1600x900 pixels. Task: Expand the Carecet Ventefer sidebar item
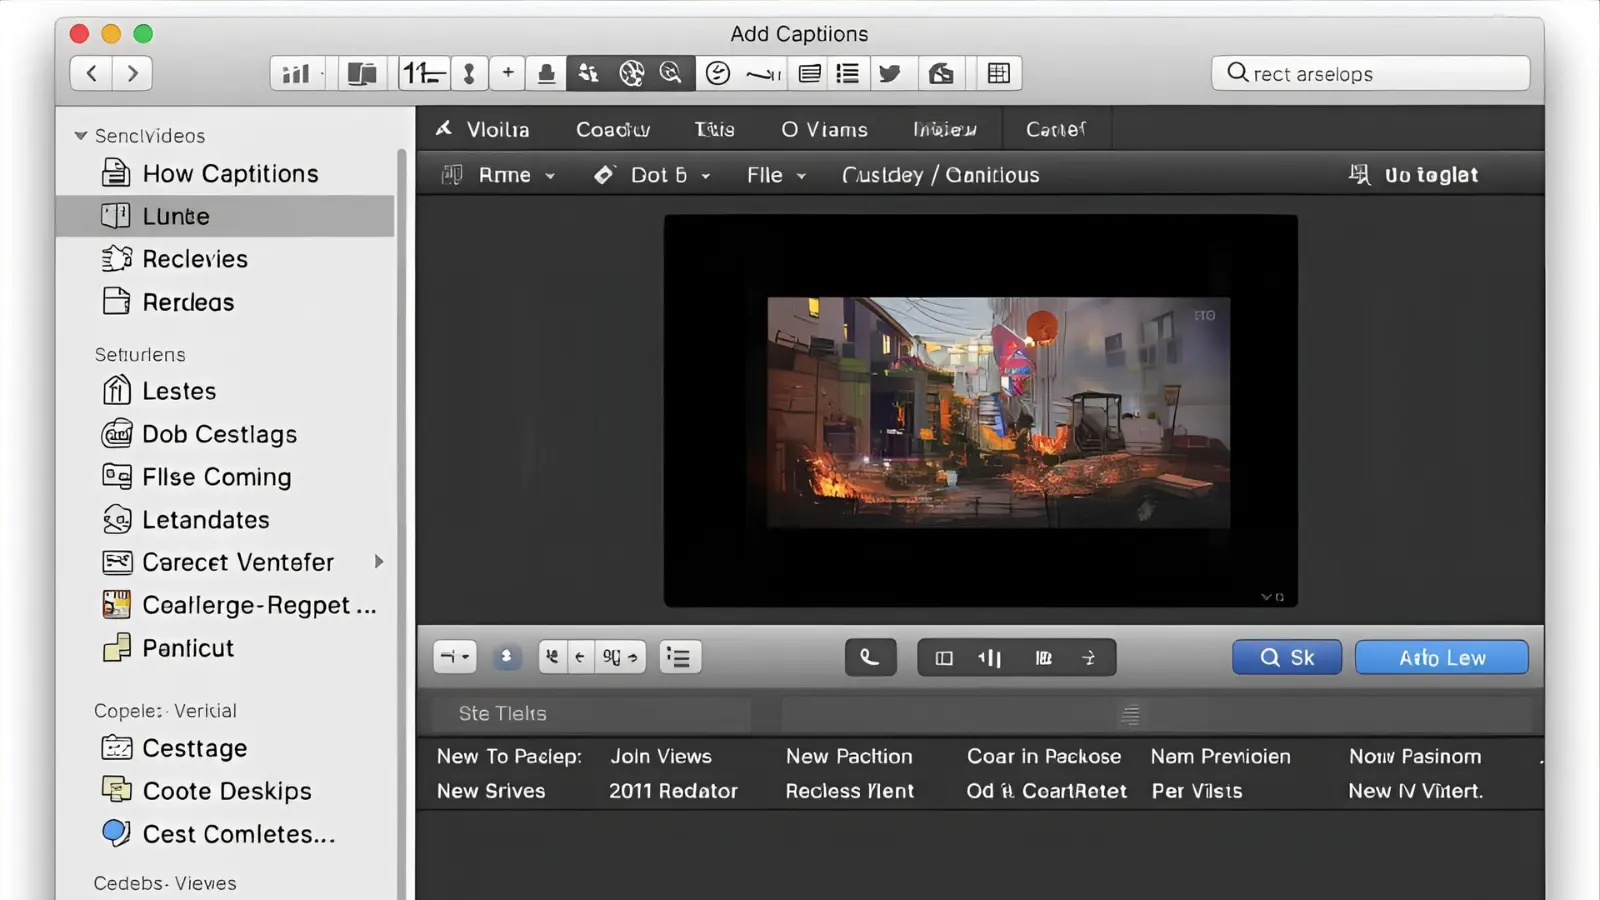[379, 562]
